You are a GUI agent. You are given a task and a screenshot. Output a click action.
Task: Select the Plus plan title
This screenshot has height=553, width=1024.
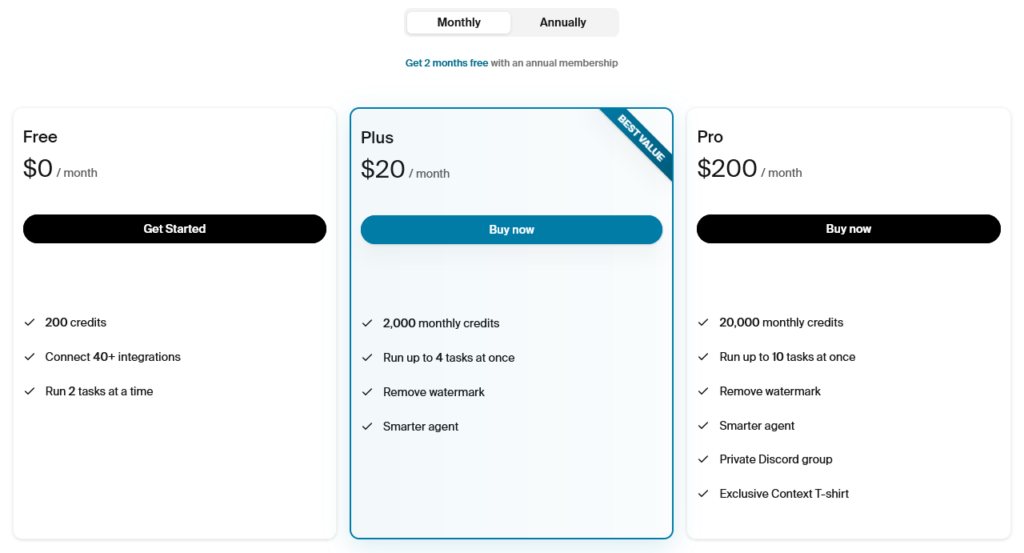click(x=377, y=138)
